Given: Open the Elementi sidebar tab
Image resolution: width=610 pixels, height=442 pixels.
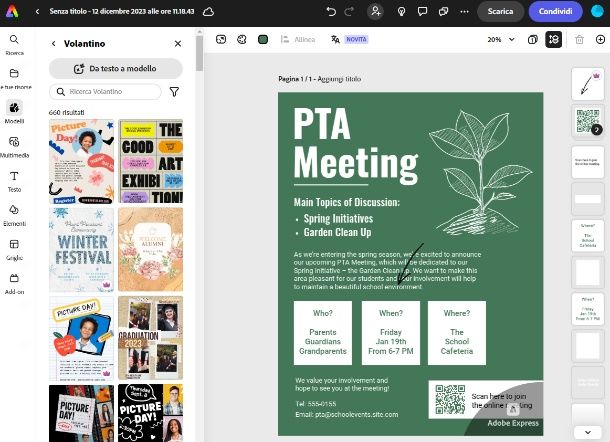Looking at the screenshot, I should pos(14,215).
